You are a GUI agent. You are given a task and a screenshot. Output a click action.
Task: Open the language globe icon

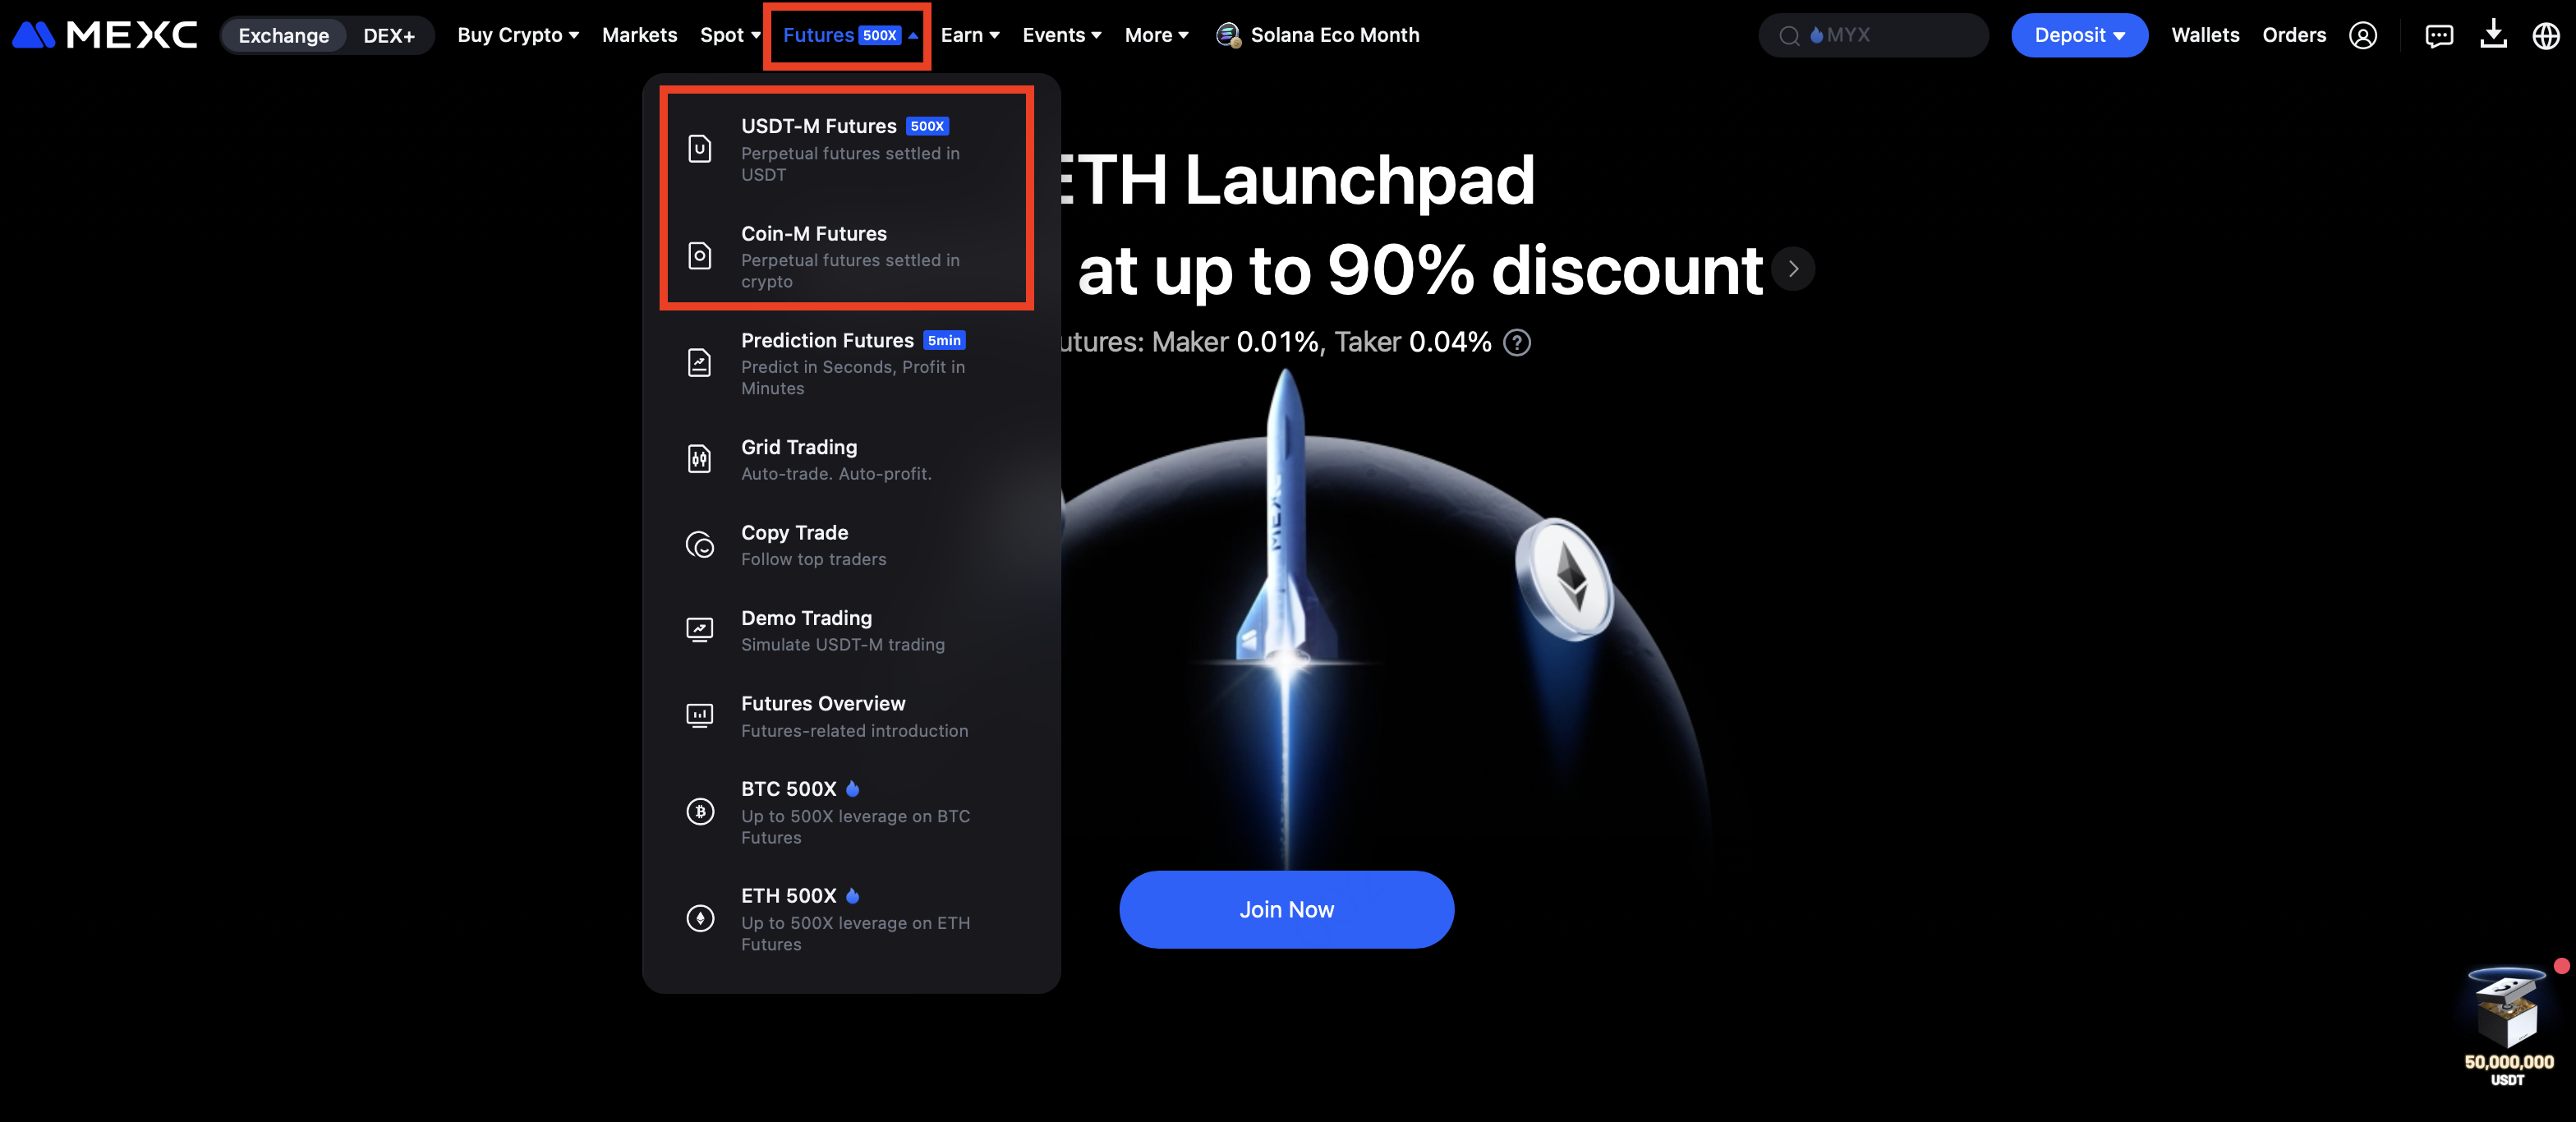tap(2545, 36)
